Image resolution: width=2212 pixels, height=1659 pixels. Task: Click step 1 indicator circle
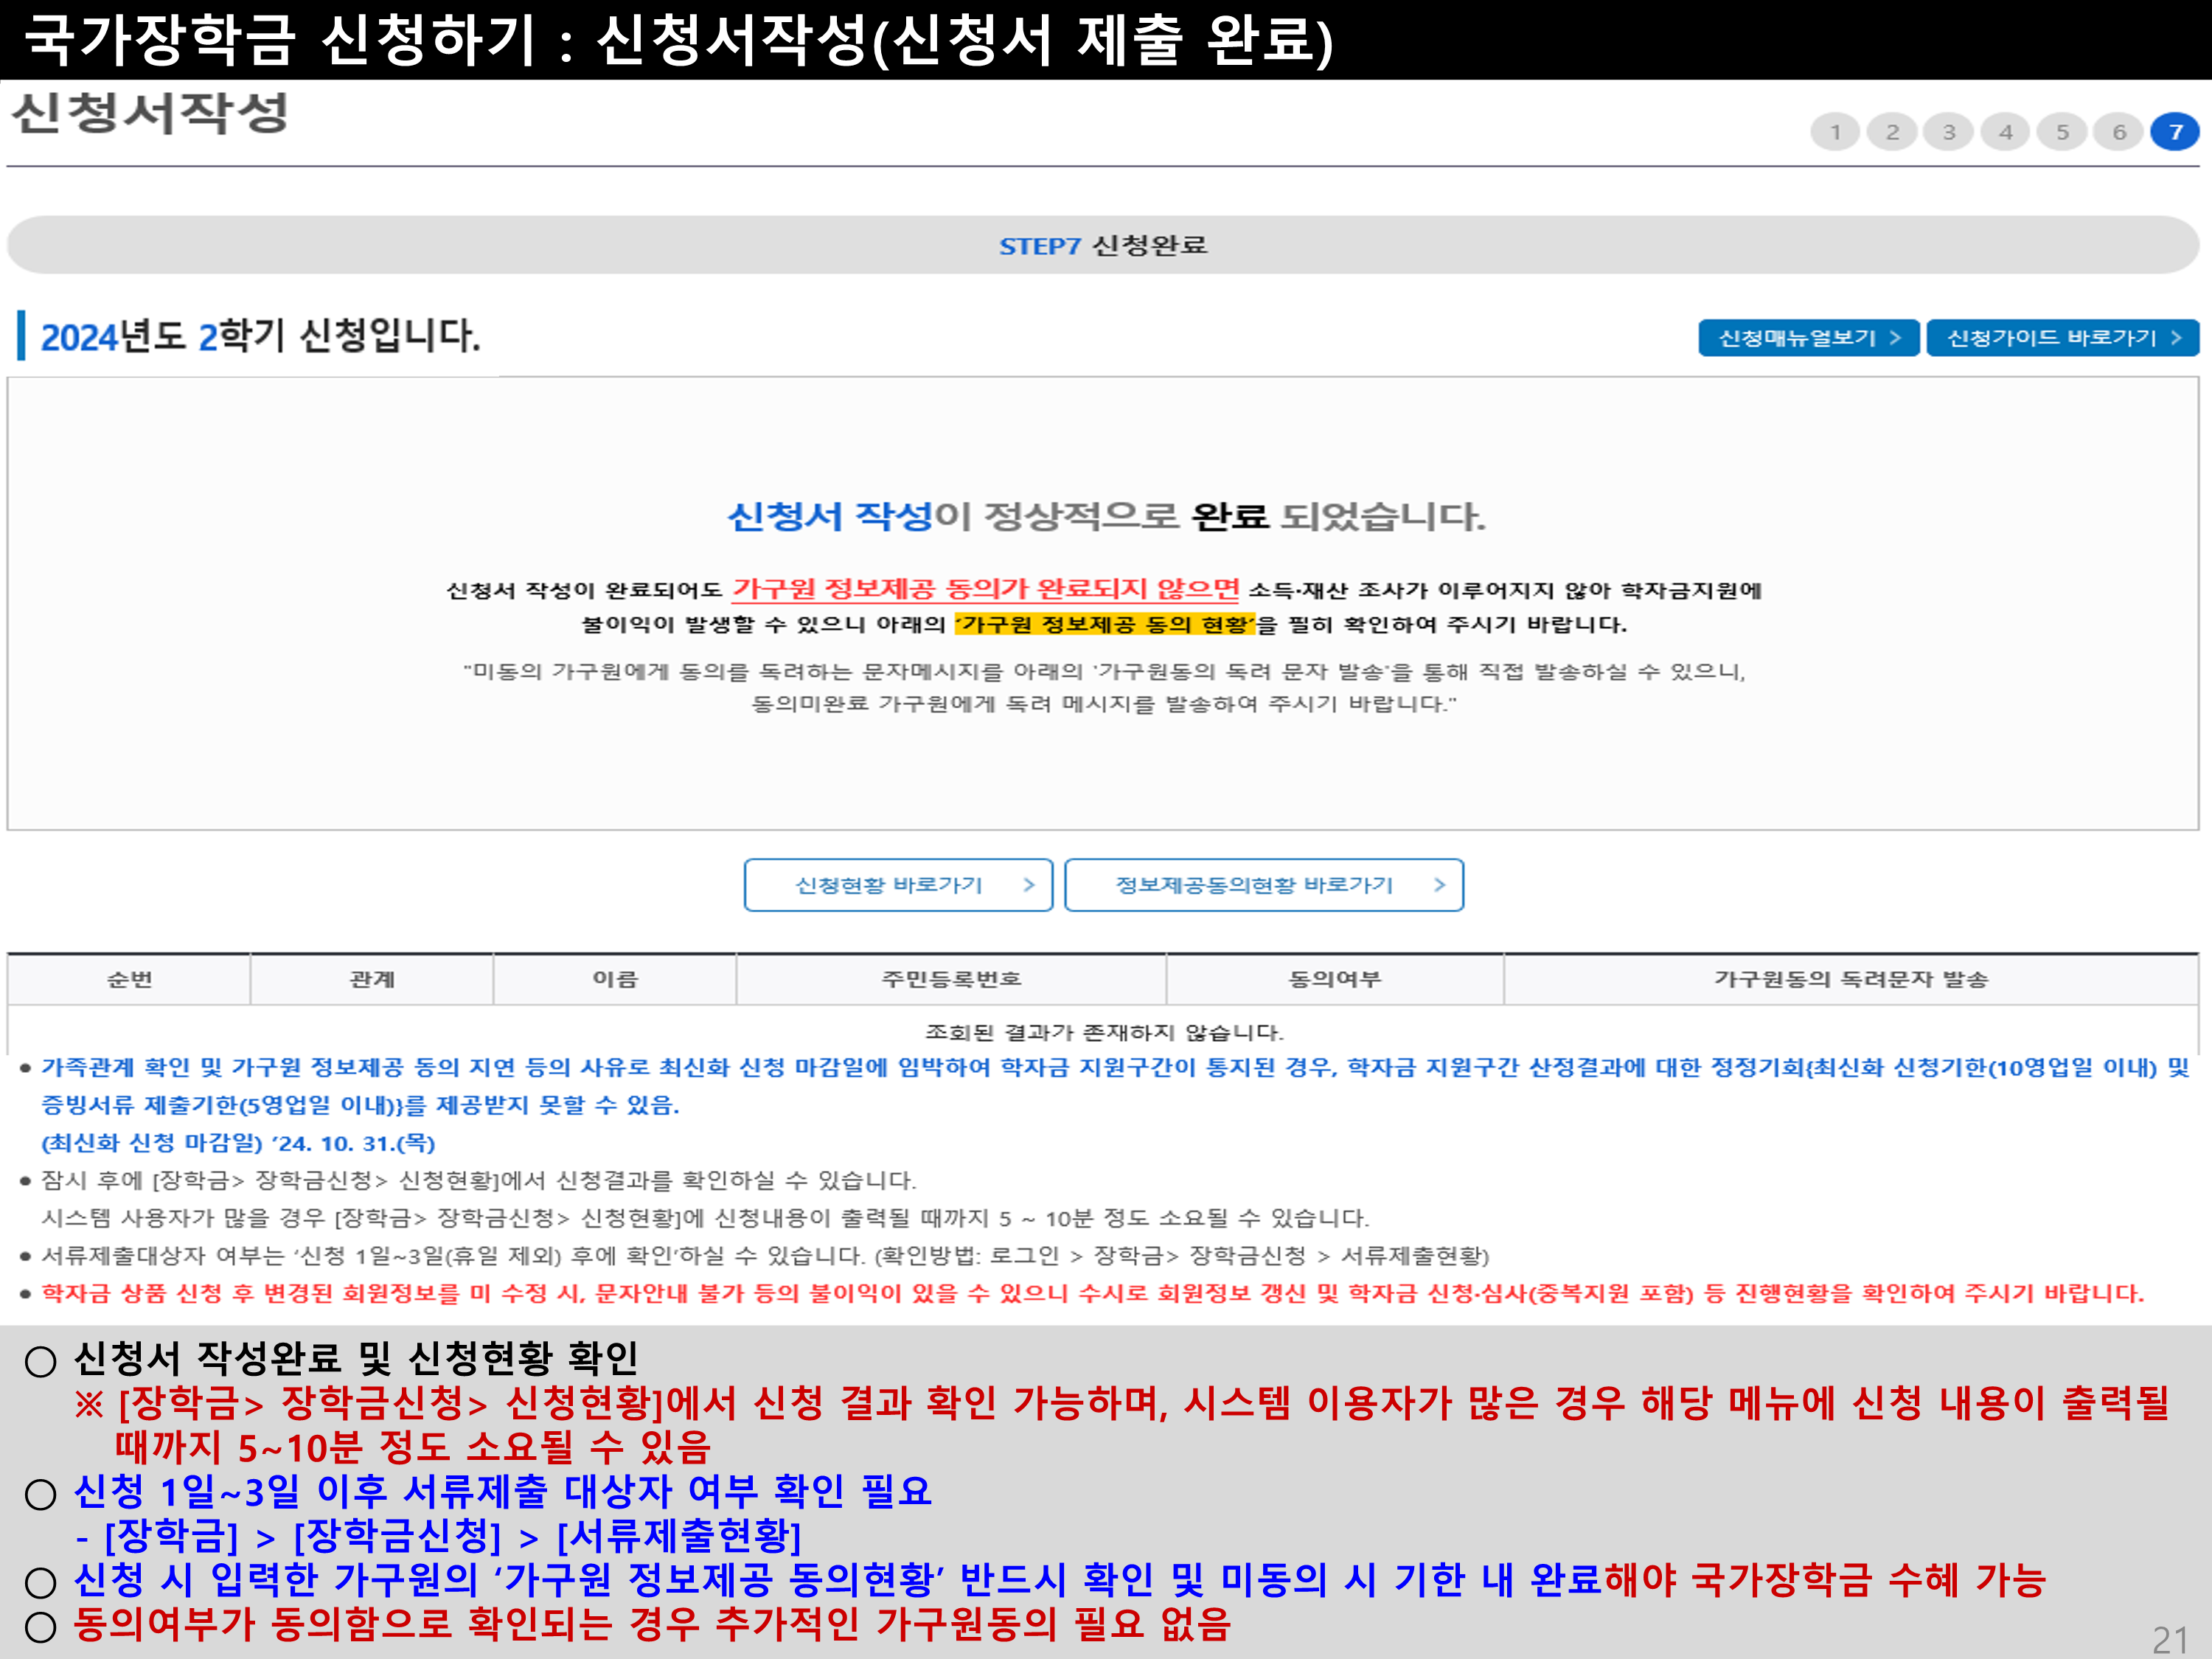pyautogui.click(x=1835, y=132)
